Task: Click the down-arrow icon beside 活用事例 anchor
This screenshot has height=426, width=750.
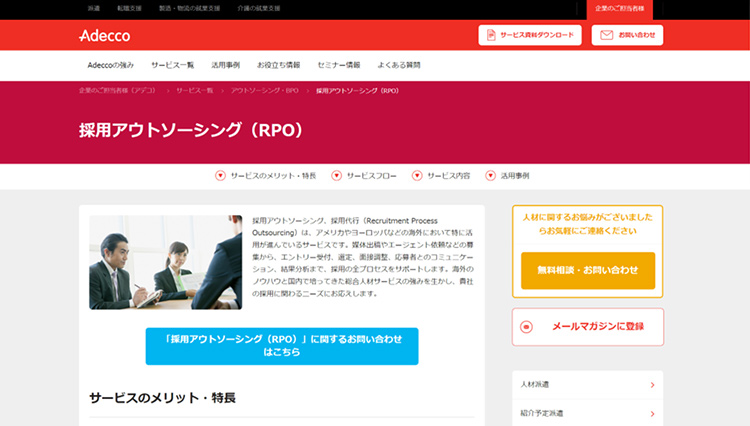Action: coord(491,176)
